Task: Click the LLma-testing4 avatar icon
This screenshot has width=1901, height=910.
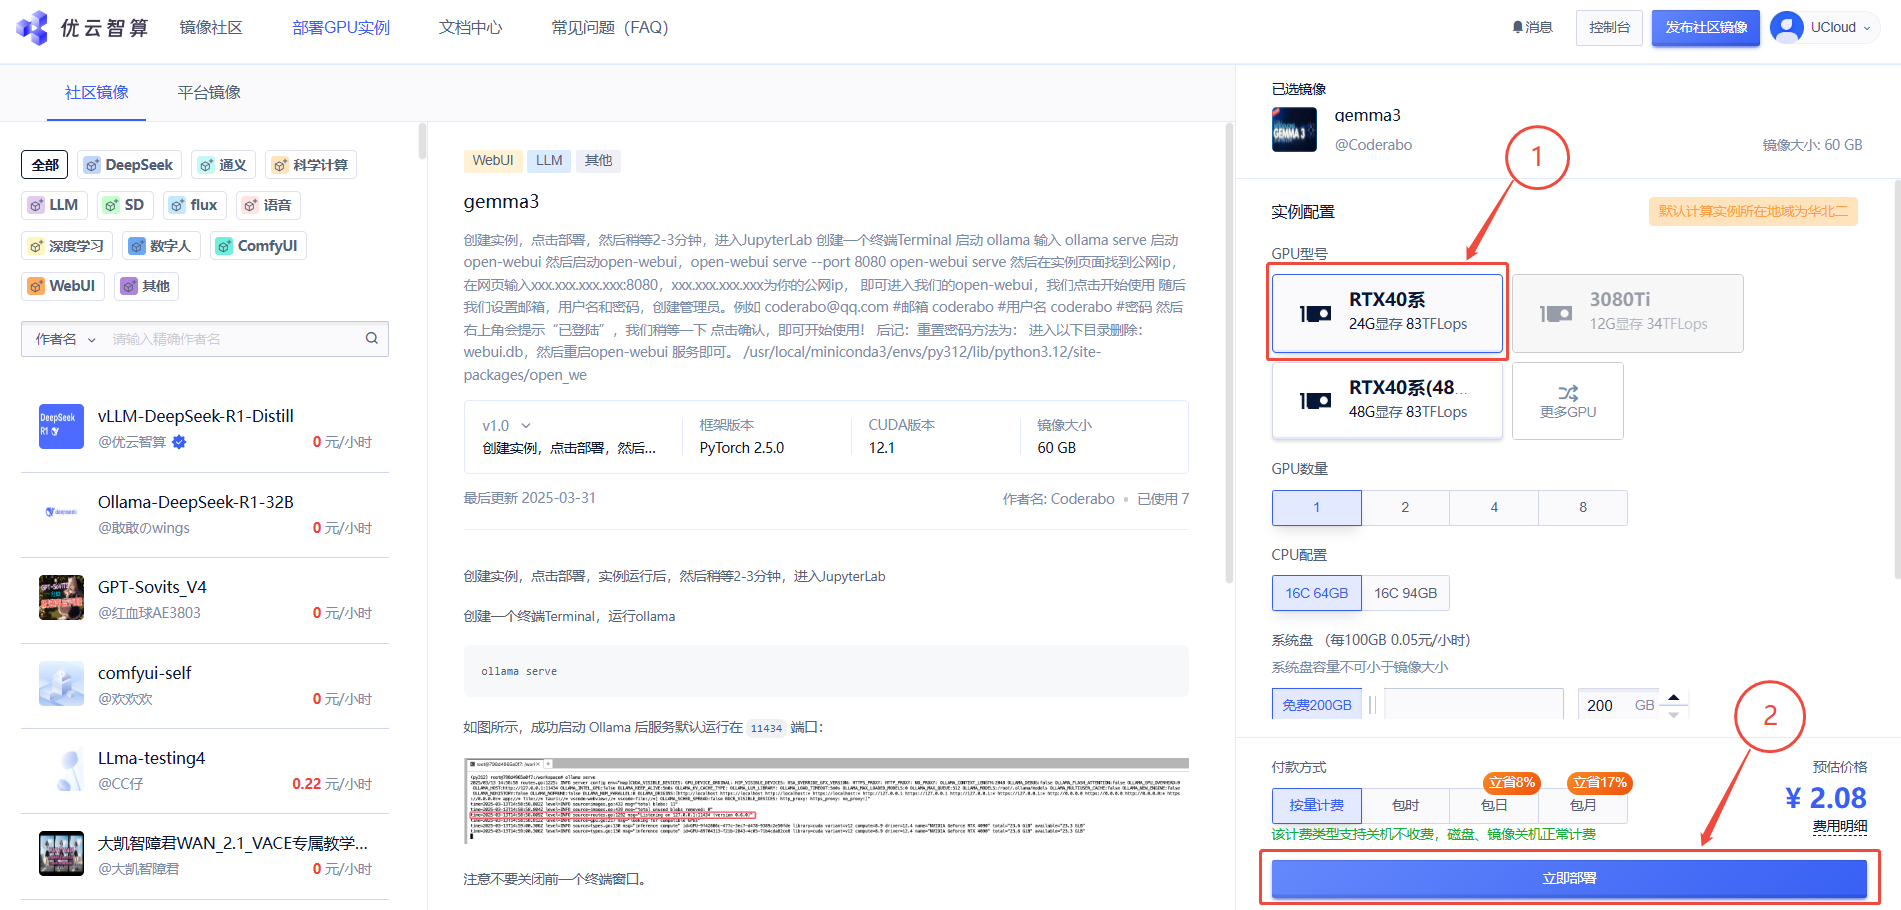Action: tap(61, 769)
